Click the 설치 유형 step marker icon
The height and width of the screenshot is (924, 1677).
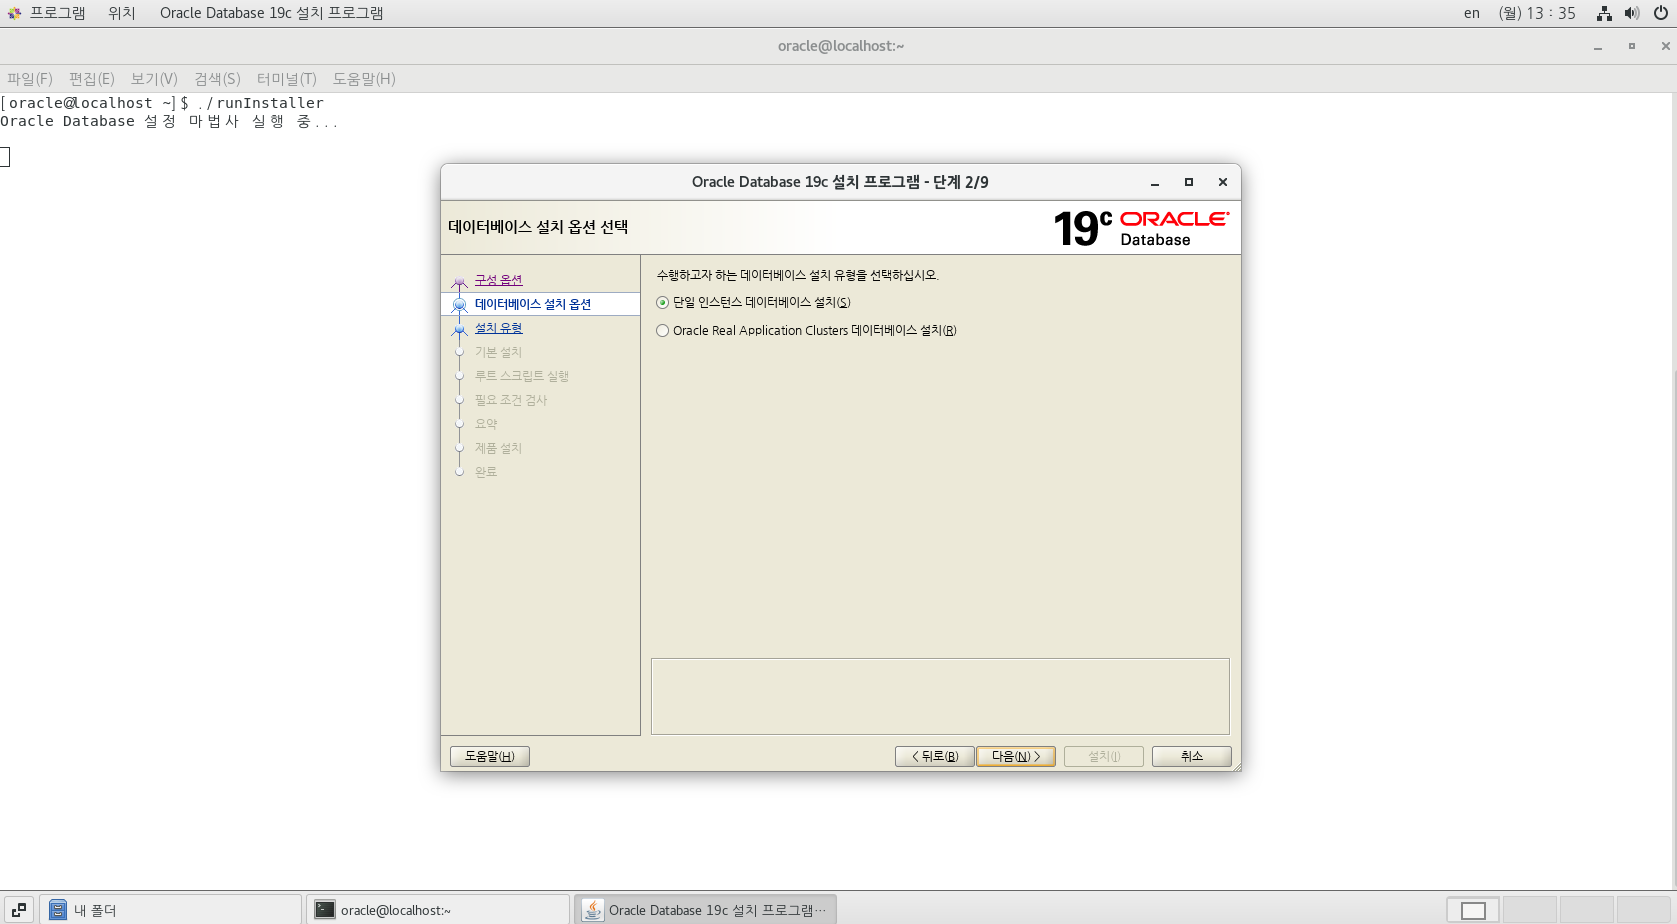coord(460,329)
